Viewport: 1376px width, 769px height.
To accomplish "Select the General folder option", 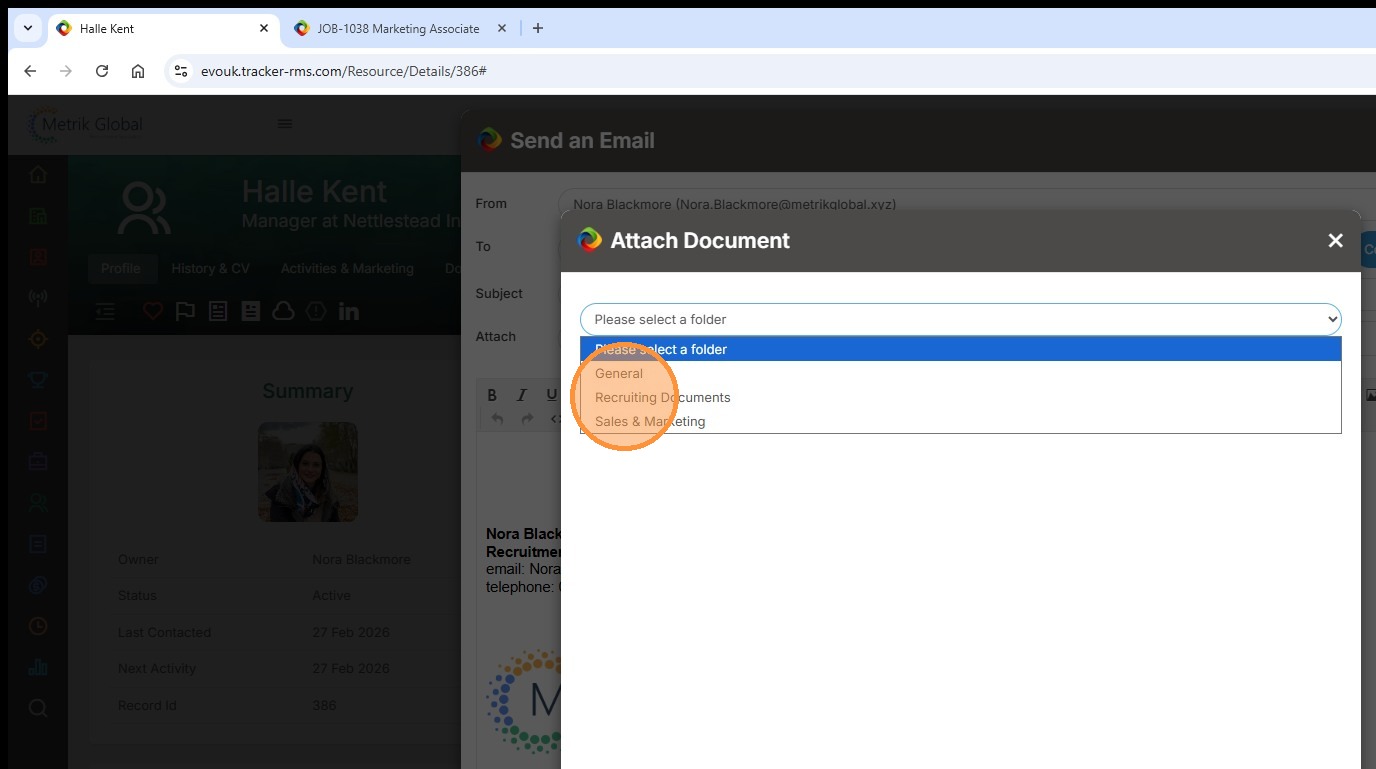I will 961,373.
